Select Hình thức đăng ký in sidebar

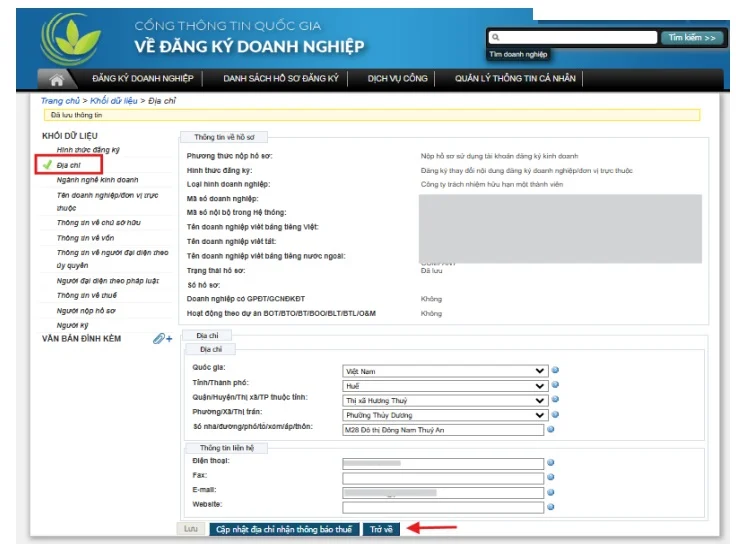point(88,150)
